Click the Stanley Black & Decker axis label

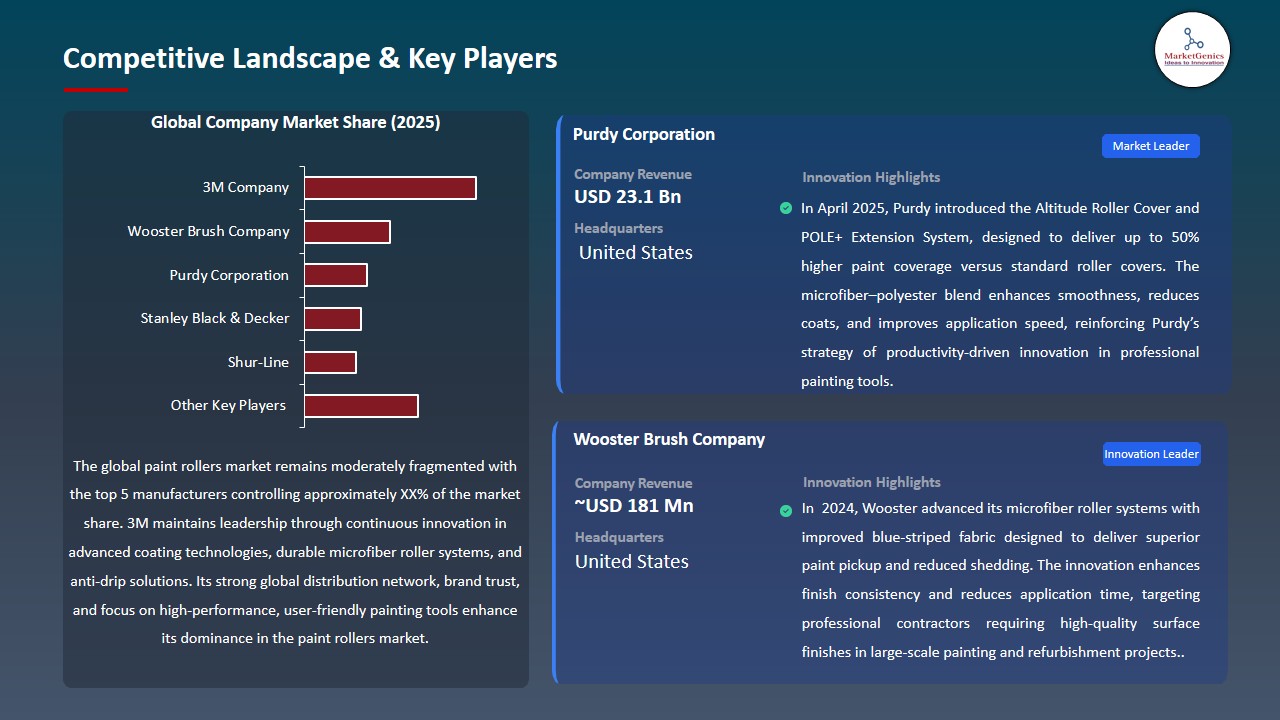215,318
